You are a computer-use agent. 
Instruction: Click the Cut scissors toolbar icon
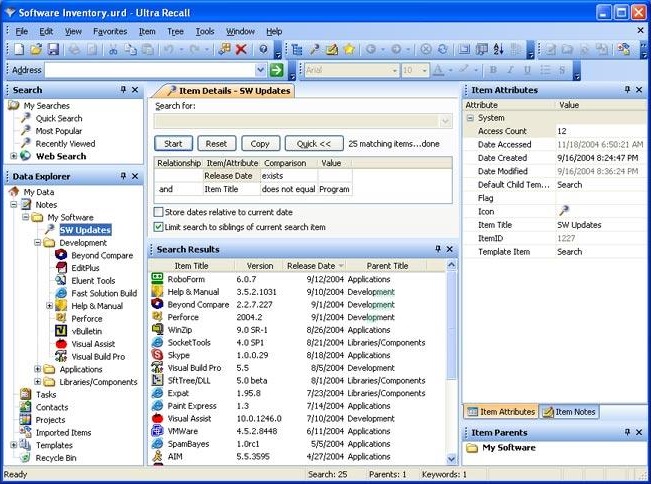pyautogui.click(x=113, y=49)
